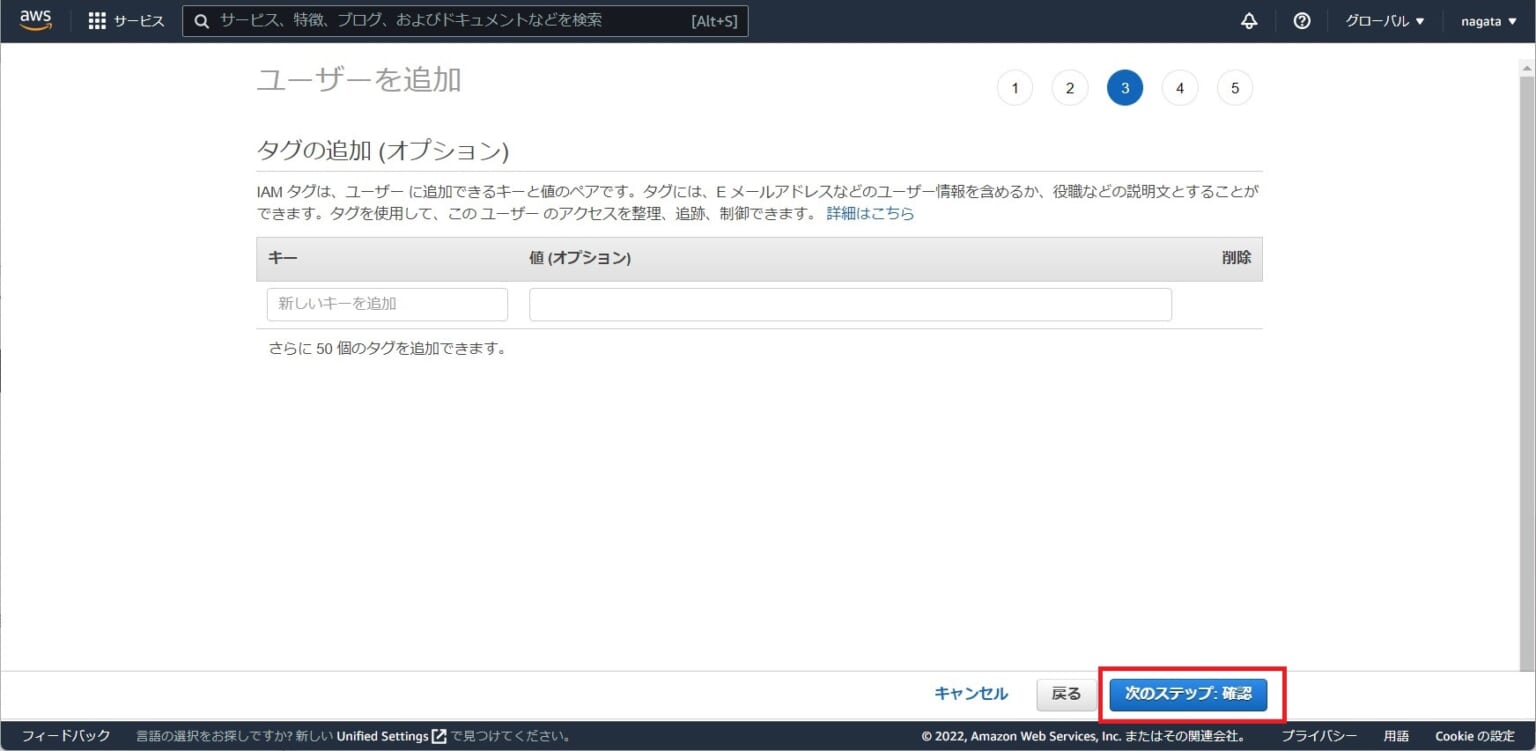Open Cookie の設定 in the footer

click(1474, 735)
